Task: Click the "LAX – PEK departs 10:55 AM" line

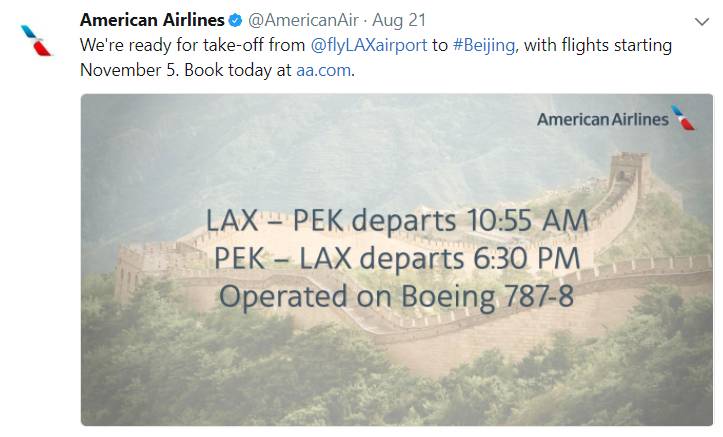Action: (397, 219)
